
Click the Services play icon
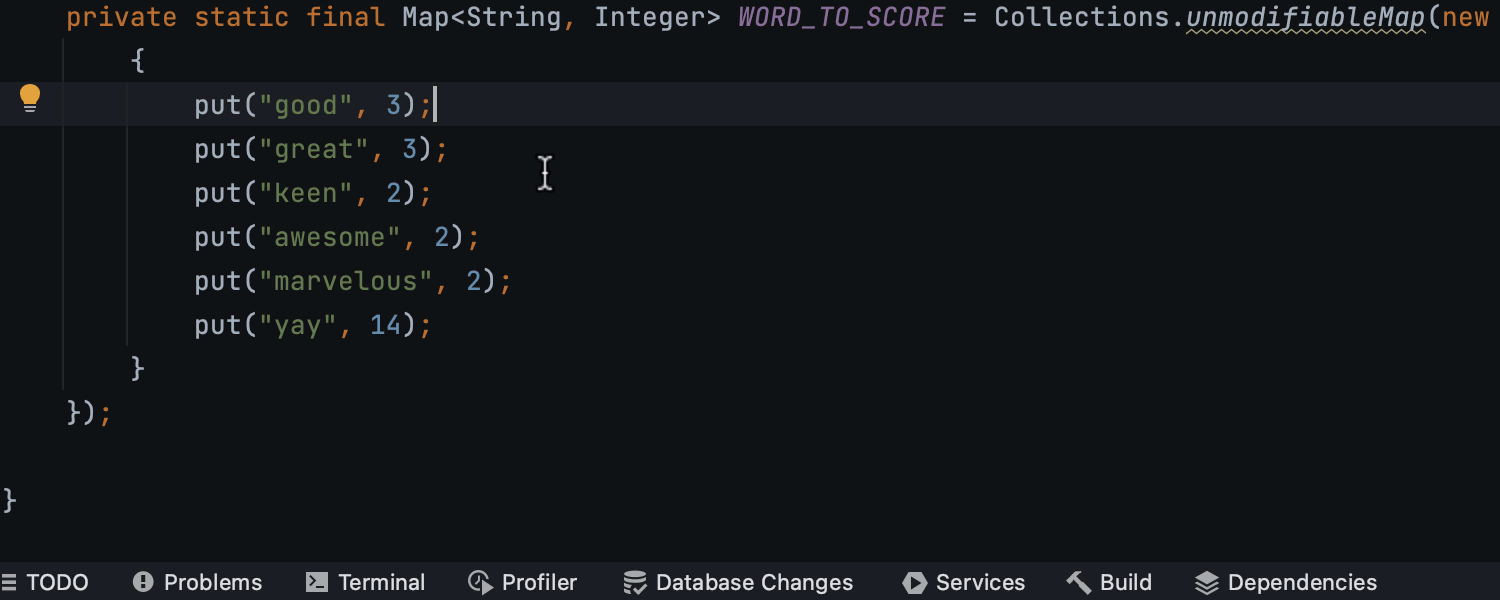tap(914, 582)
